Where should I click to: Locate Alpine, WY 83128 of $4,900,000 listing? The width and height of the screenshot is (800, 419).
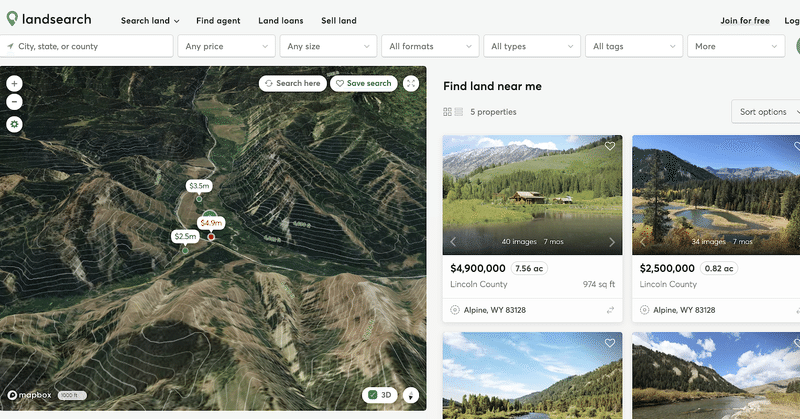coord(455,310)
